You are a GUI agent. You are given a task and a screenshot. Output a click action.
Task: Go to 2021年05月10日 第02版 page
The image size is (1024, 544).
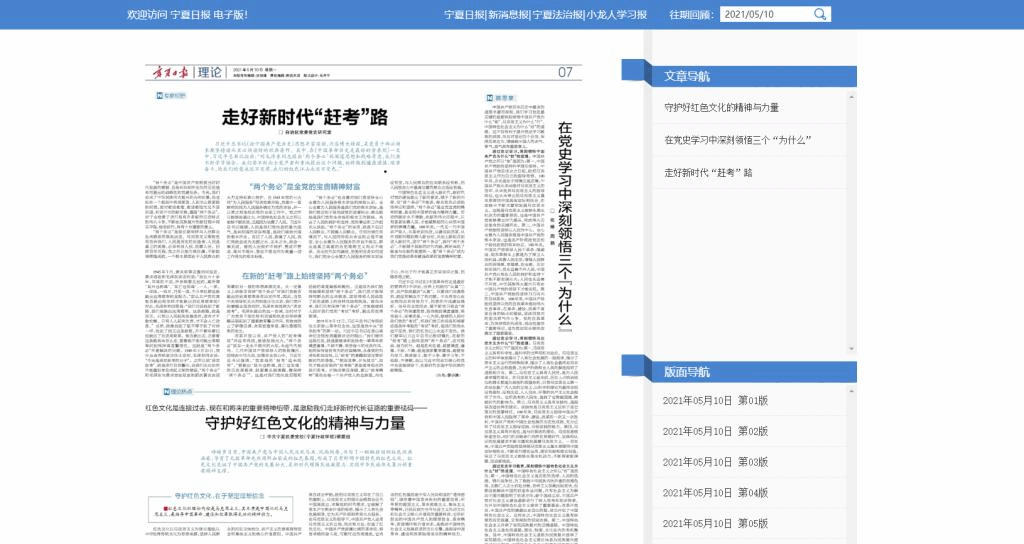click(715, 431)
